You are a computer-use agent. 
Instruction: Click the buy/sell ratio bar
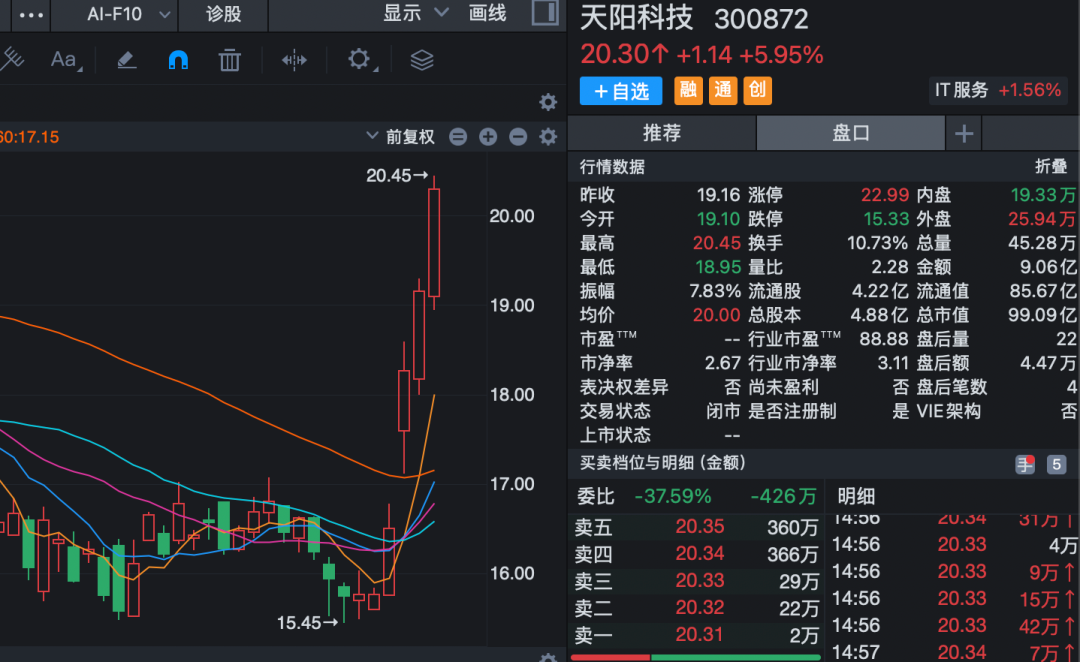pyautogui.click(x=696, y=657)
